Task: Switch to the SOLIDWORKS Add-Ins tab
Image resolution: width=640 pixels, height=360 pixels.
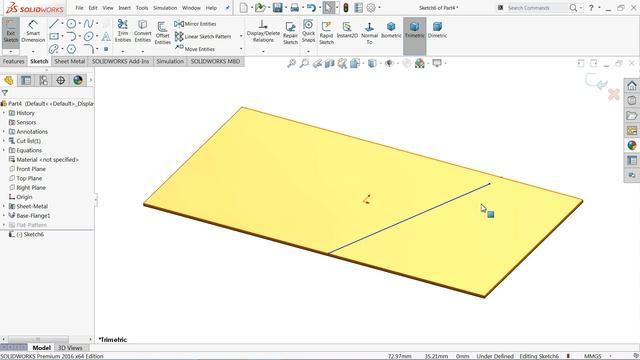Action: 121,61
